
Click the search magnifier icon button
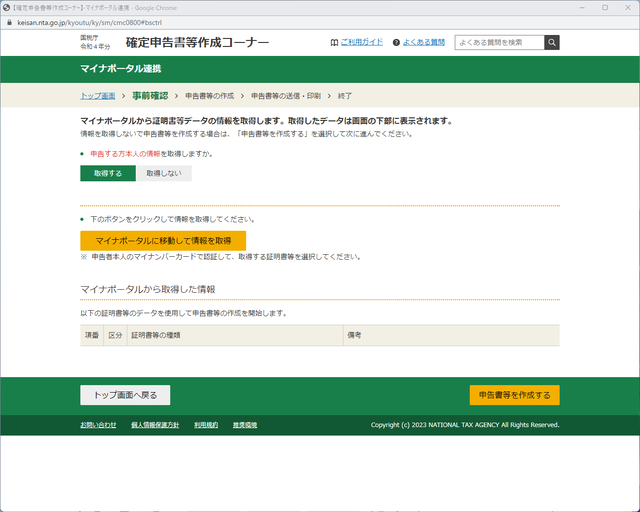pyautogui.click(x=552, y=42)
